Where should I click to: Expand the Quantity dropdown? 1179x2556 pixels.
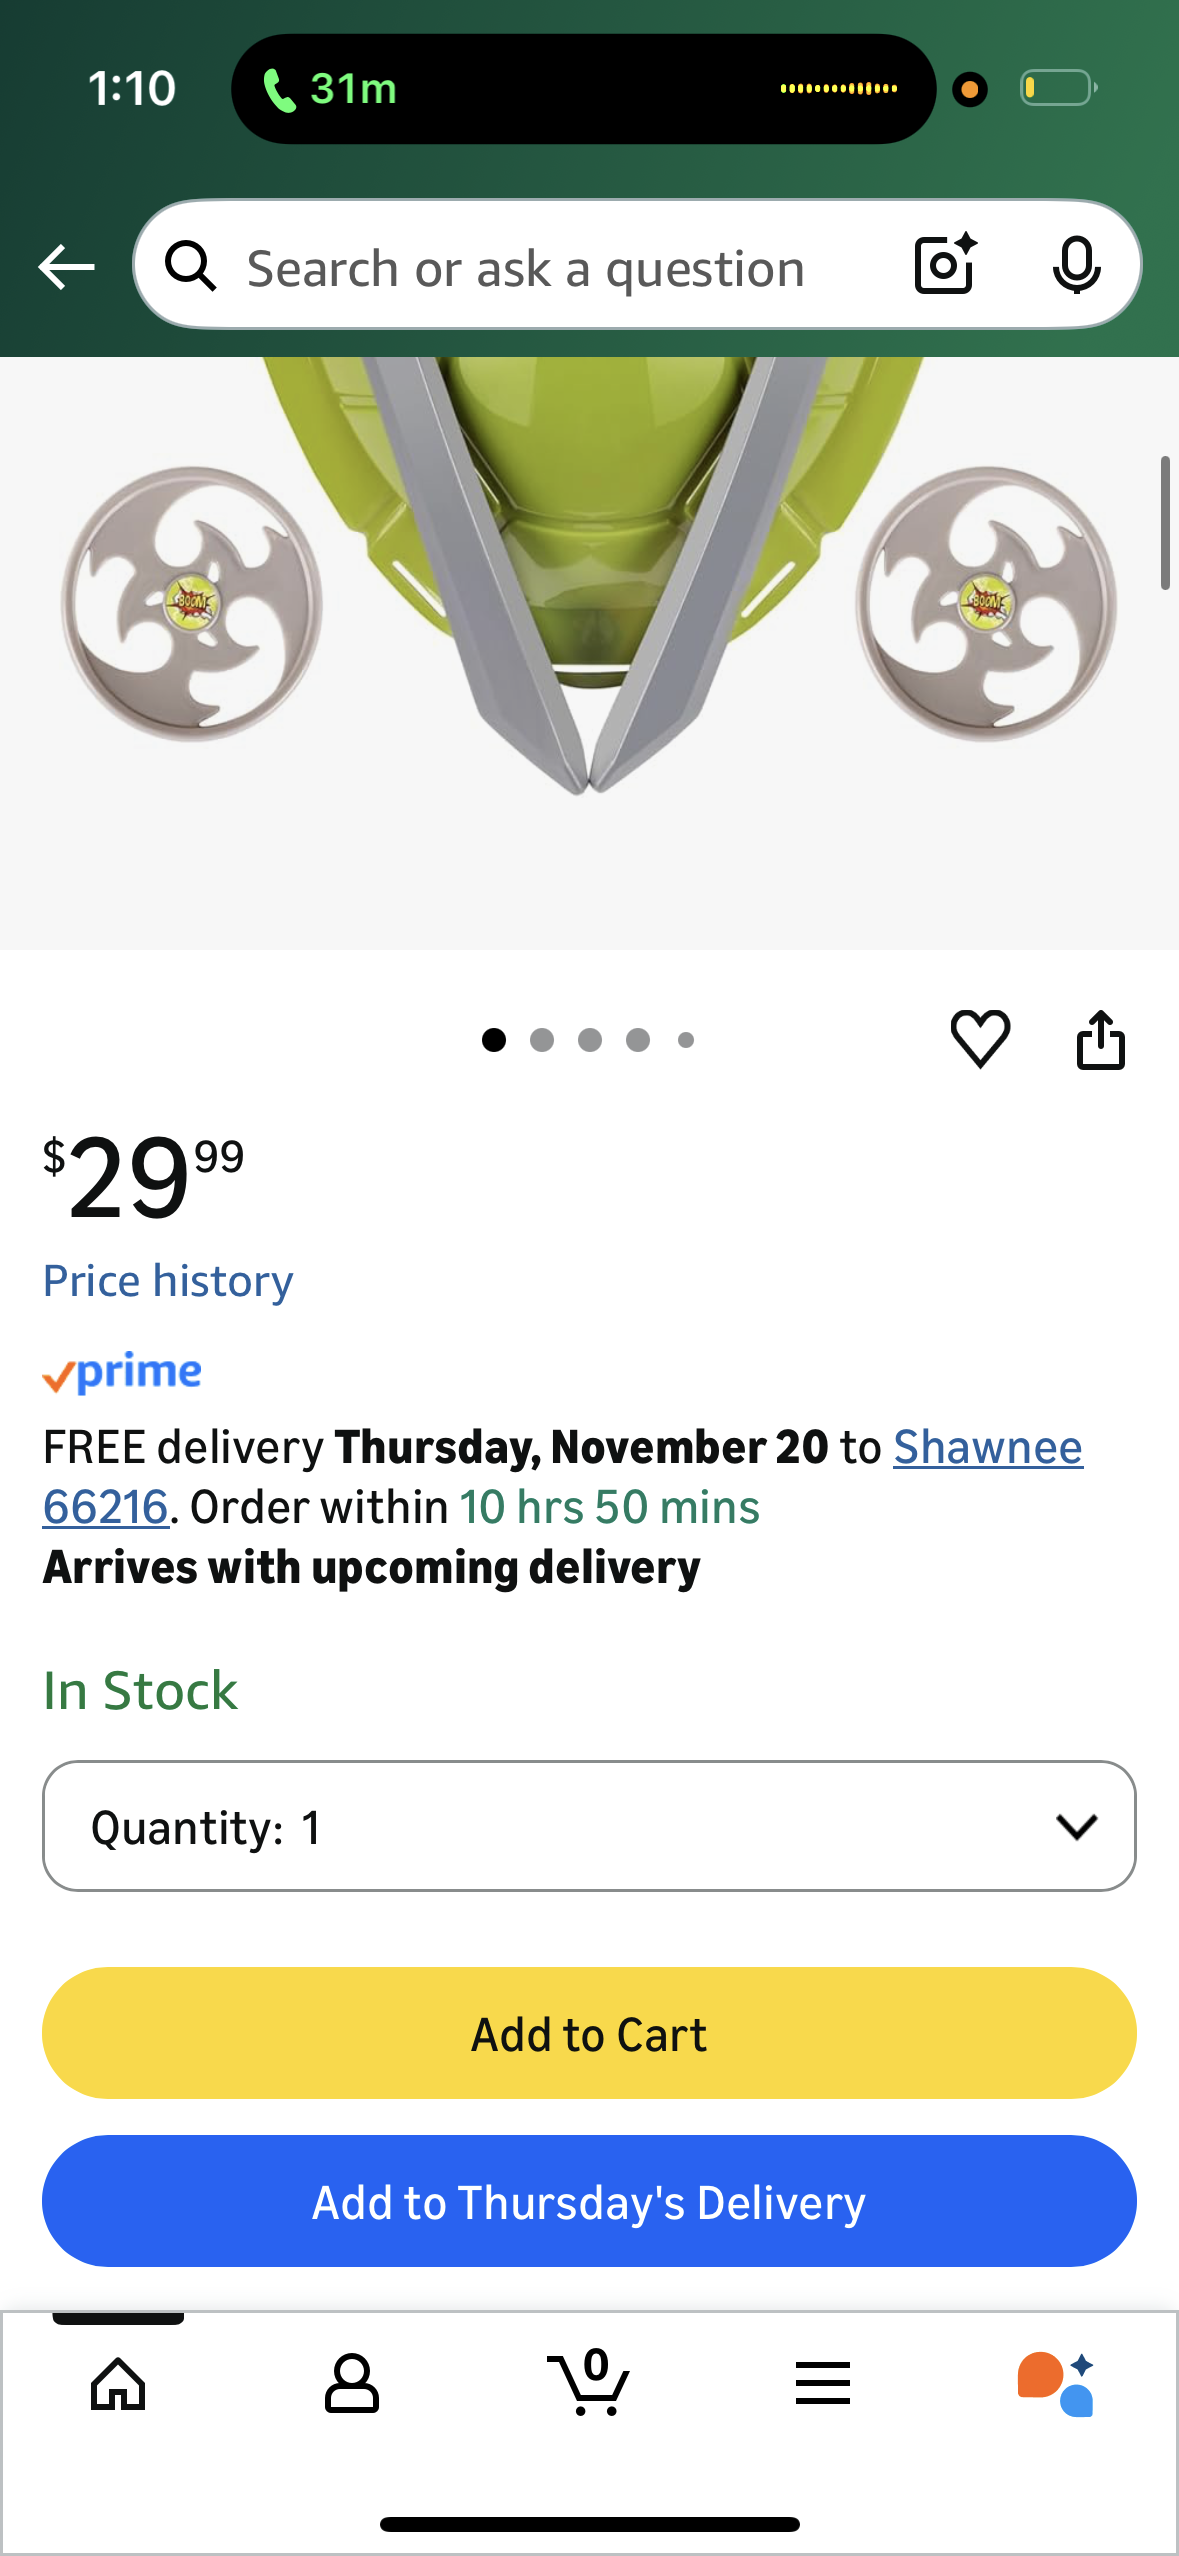click(589, 1826)
